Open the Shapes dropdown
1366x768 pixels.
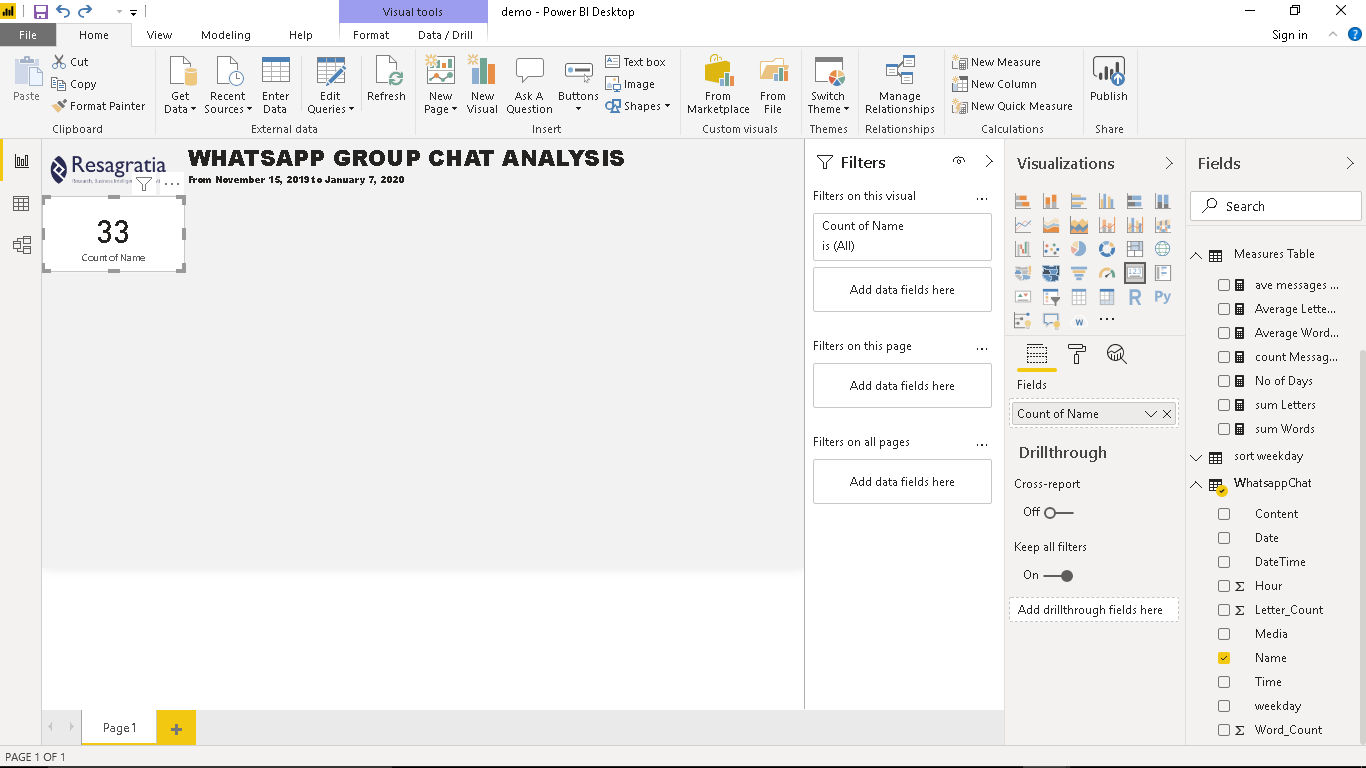tap(638, 106)
